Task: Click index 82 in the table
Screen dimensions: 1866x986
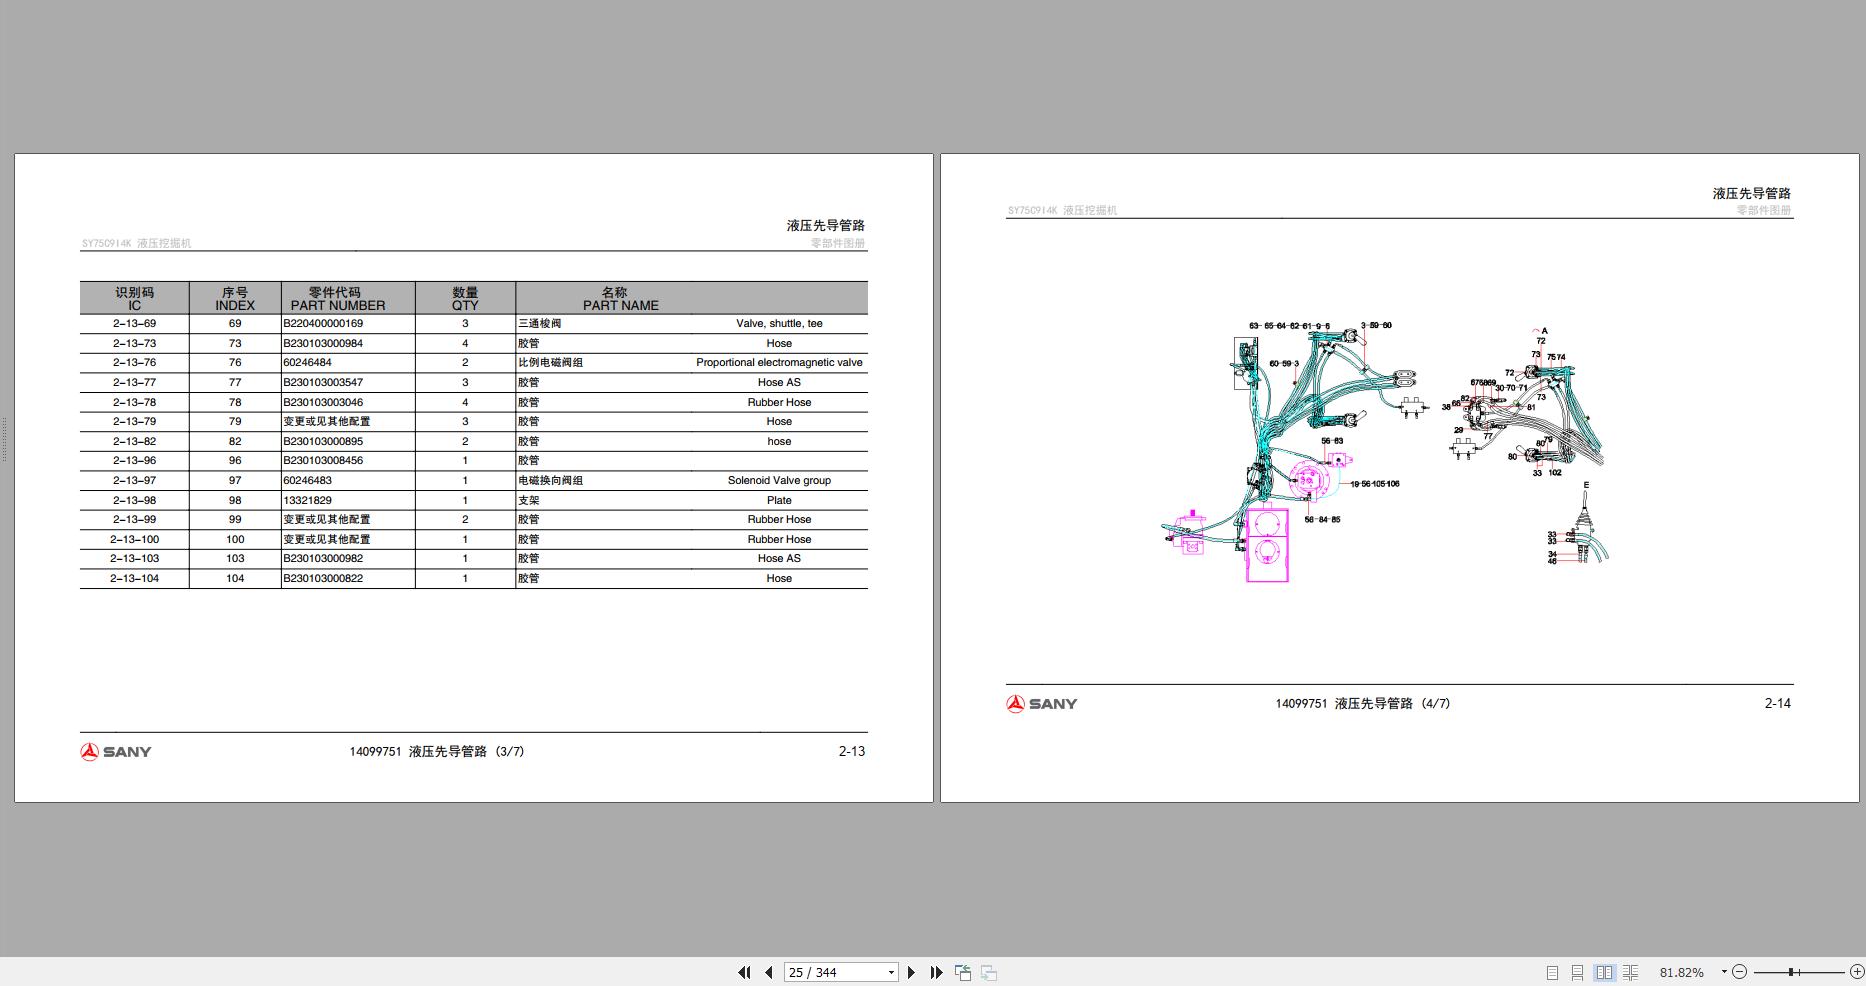Action: (235, 442)
